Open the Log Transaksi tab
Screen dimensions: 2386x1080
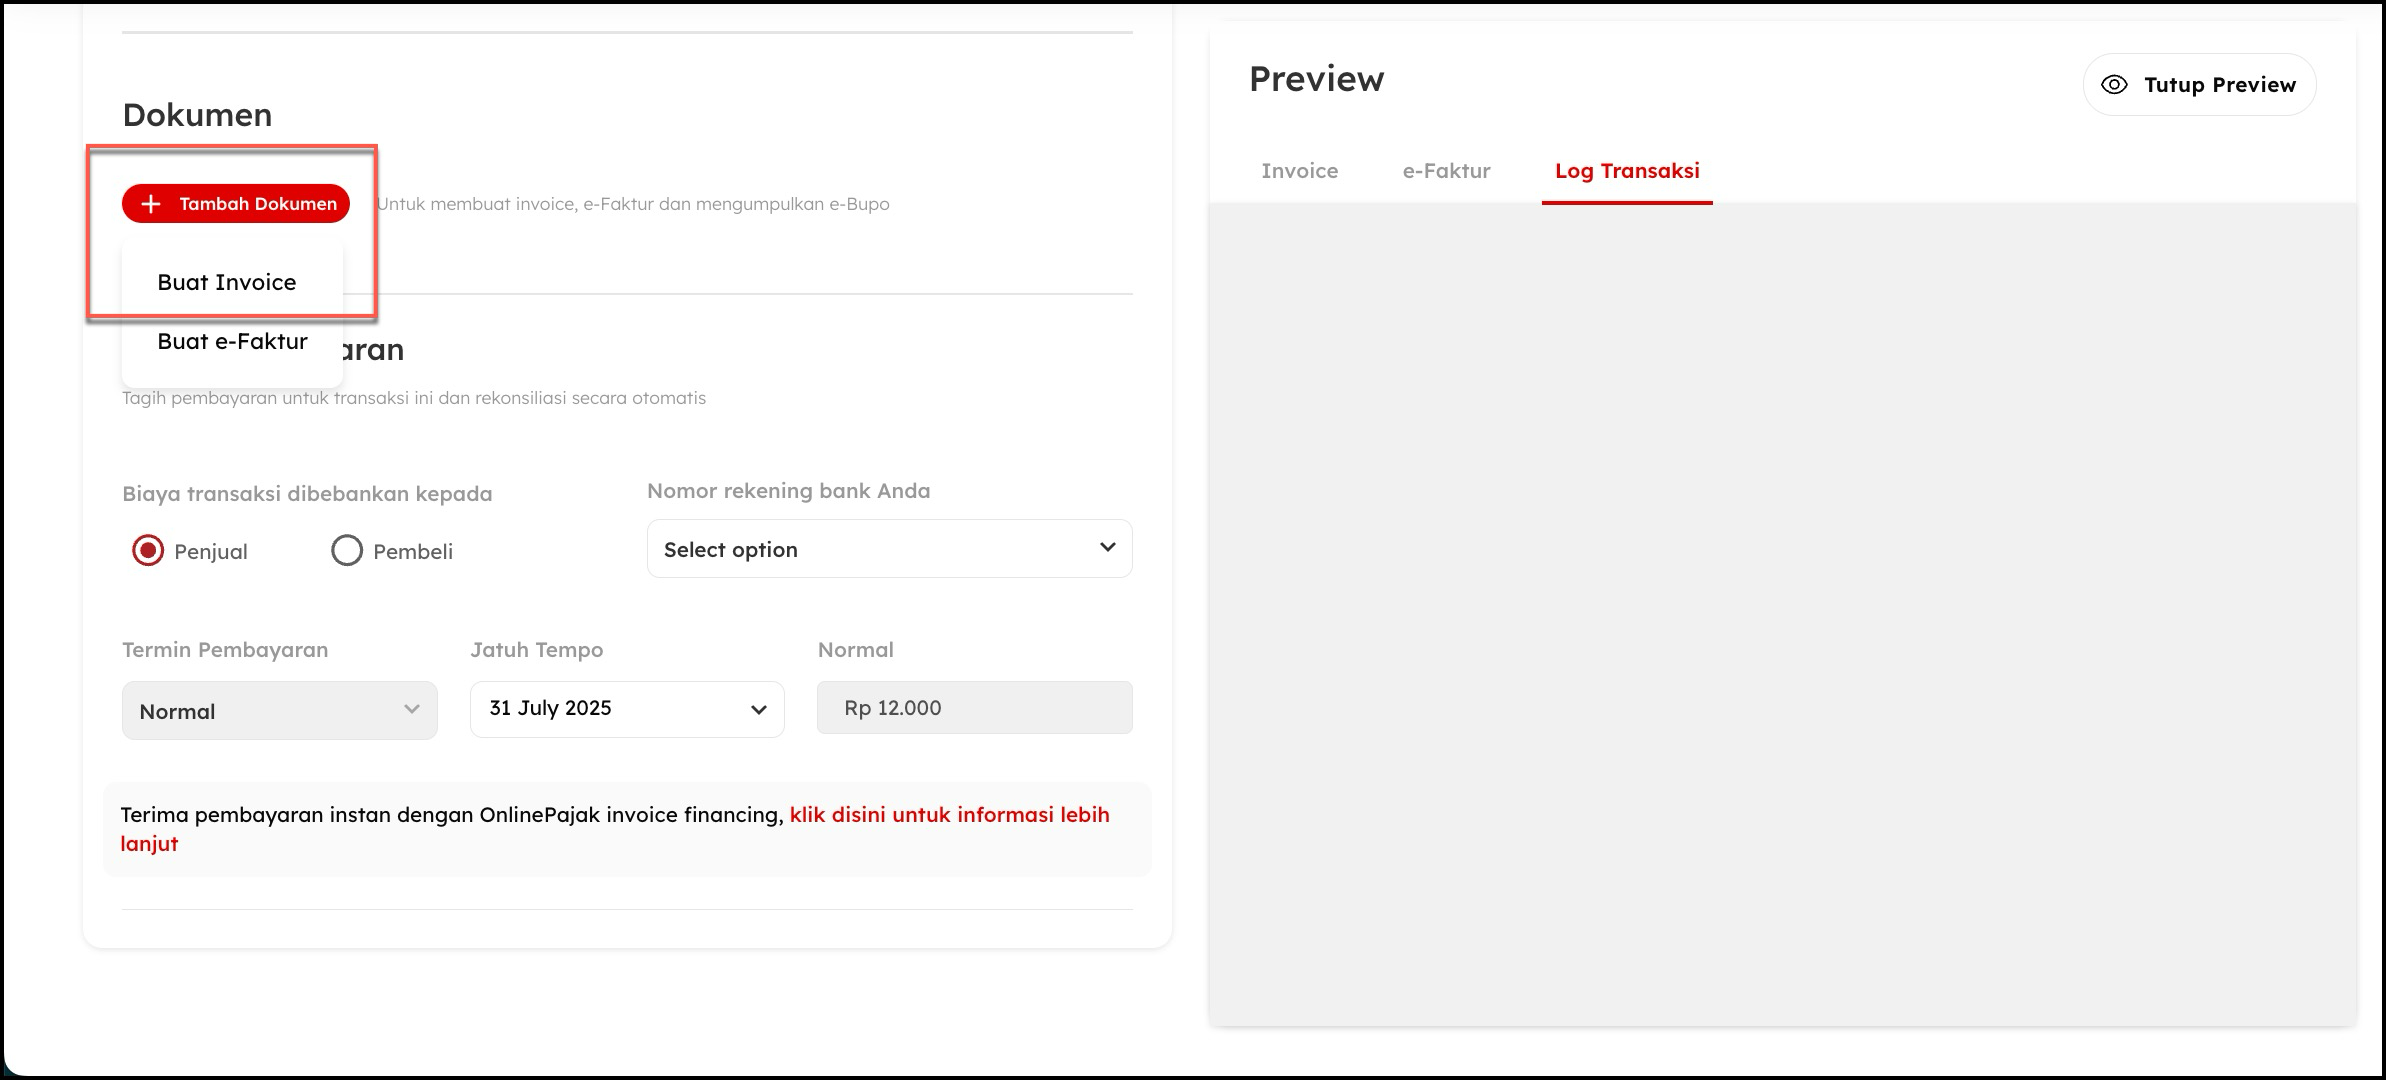point(1626,171)
